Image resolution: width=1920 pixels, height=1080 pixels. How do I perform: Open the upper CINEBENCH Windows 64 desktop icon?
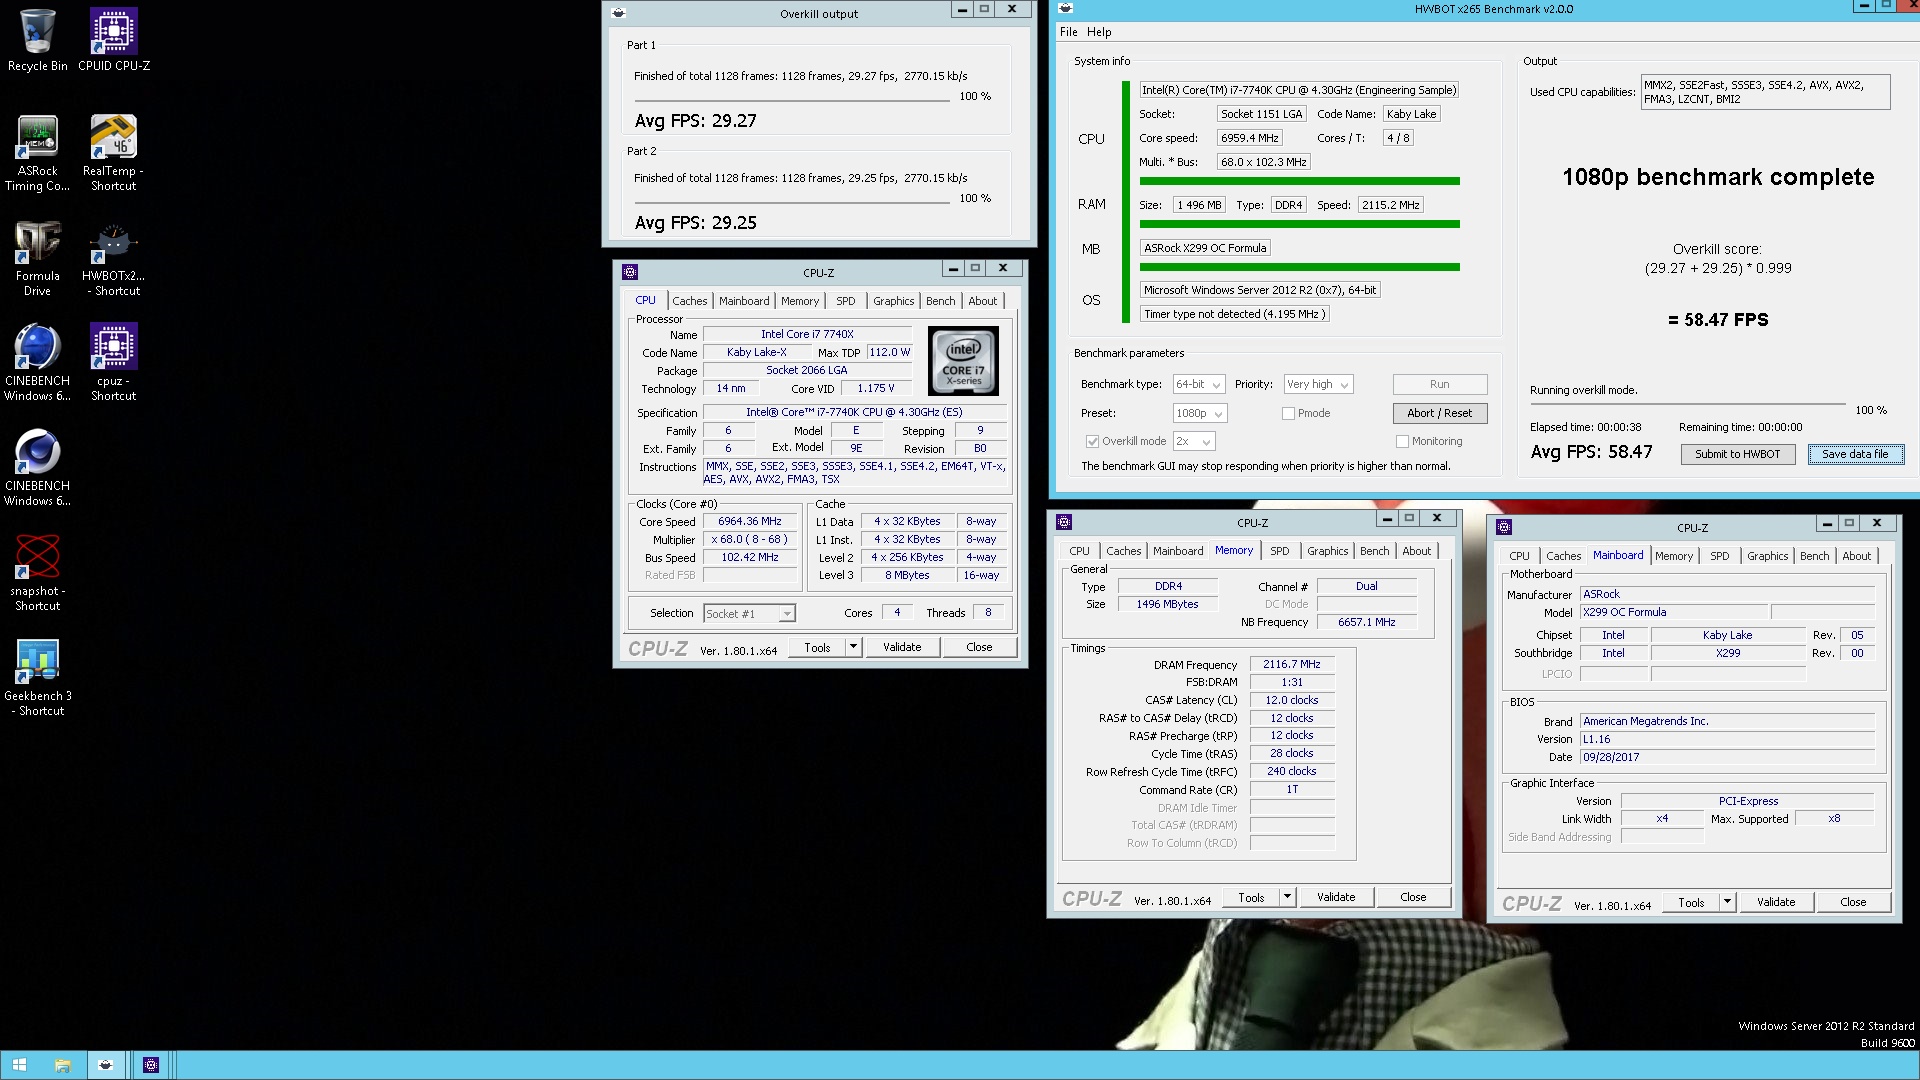[x=37, y=363]
